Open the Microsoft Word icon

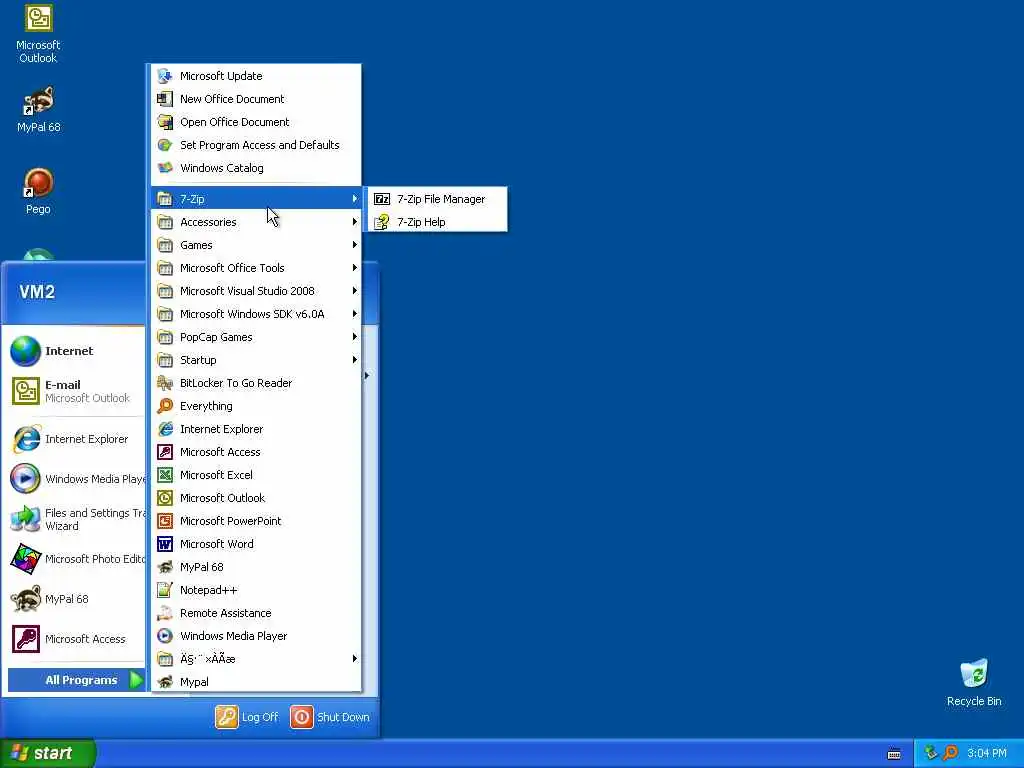pos(165,544)
